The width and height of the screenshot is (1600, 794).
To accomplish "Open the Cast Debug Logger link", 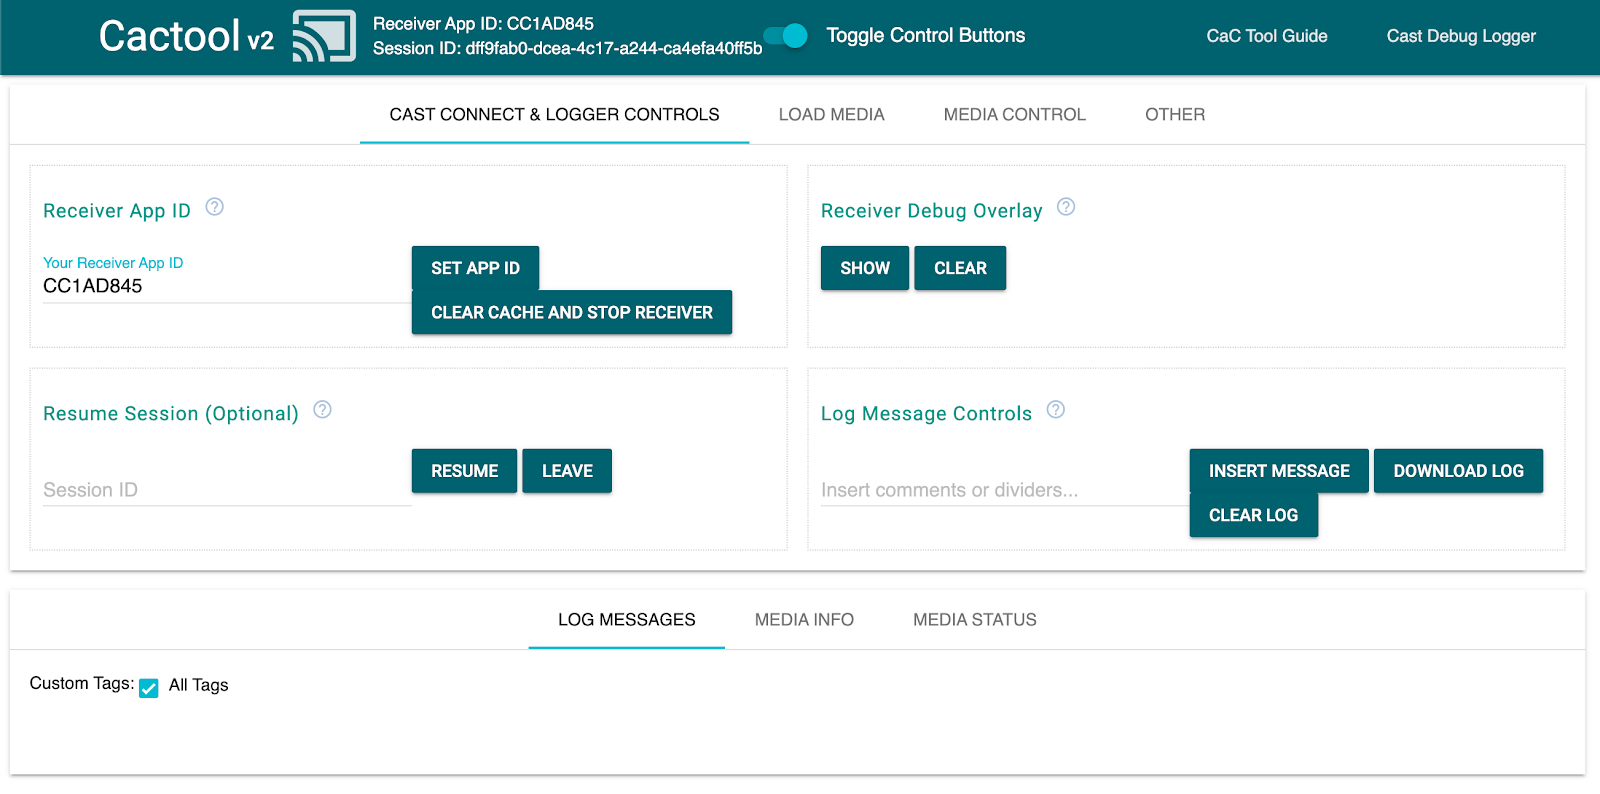I will click(1460, 36).
